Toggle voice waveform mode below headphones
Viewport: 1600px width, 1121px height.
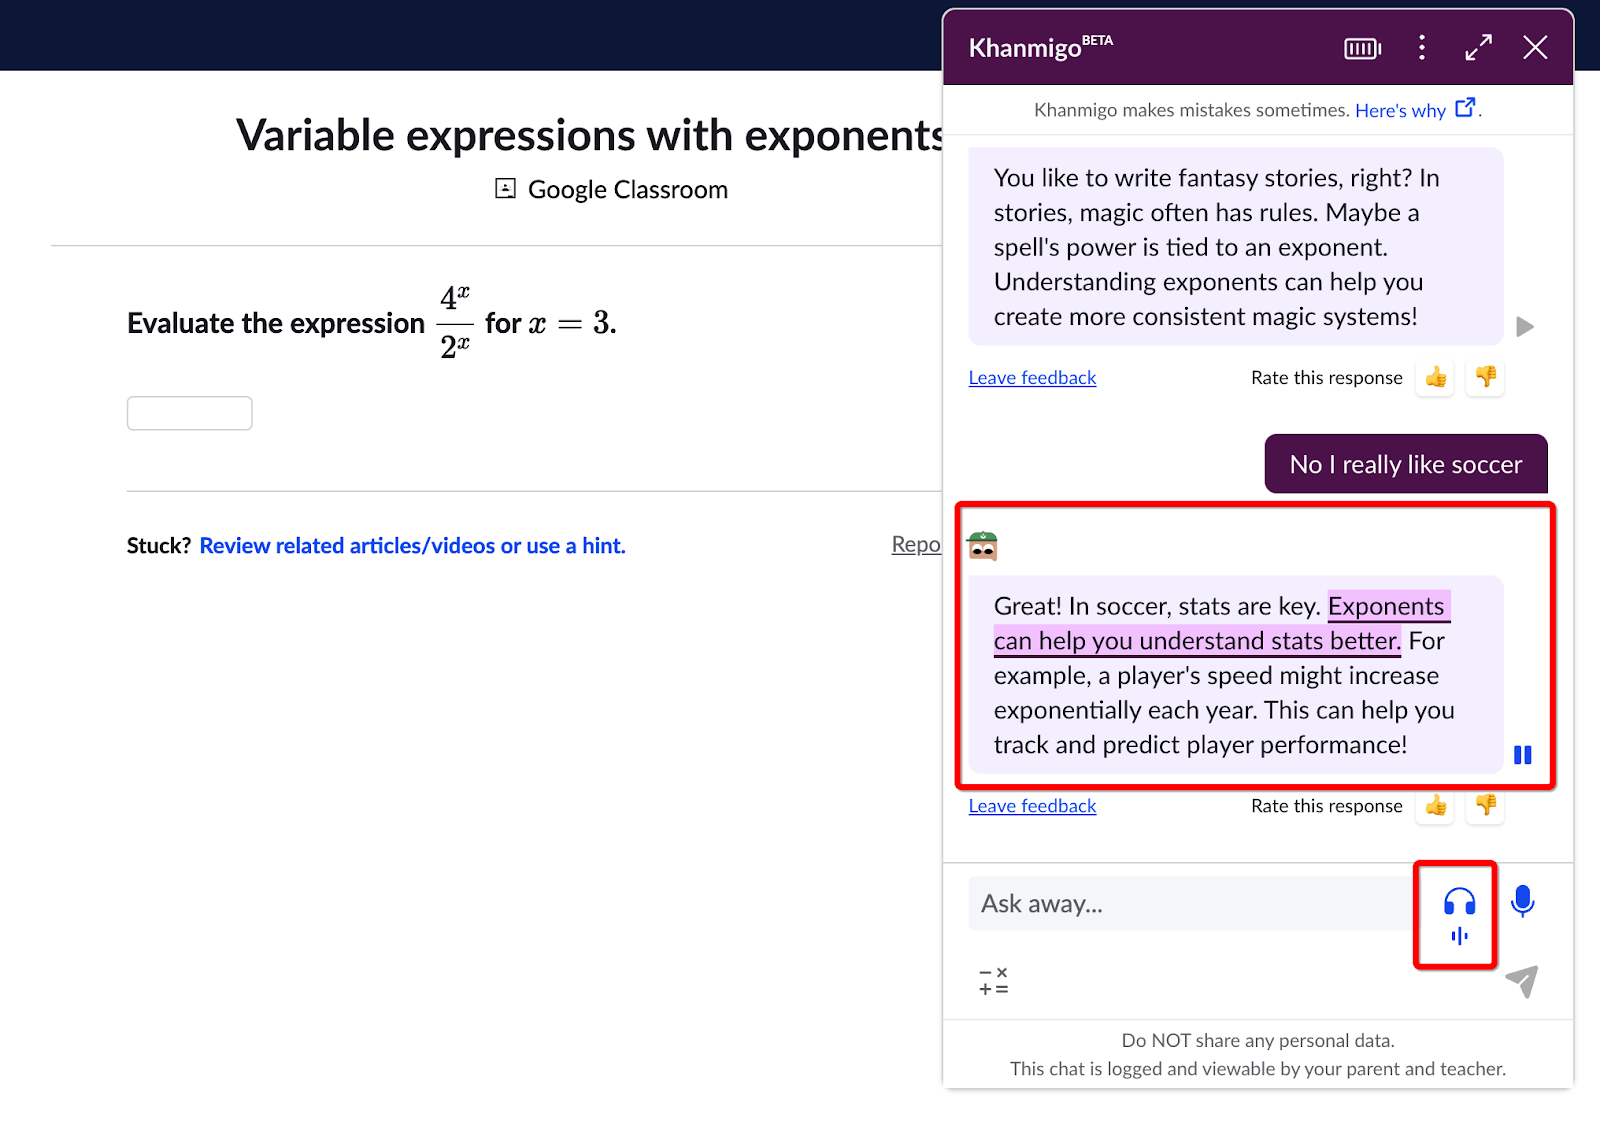1458,937
